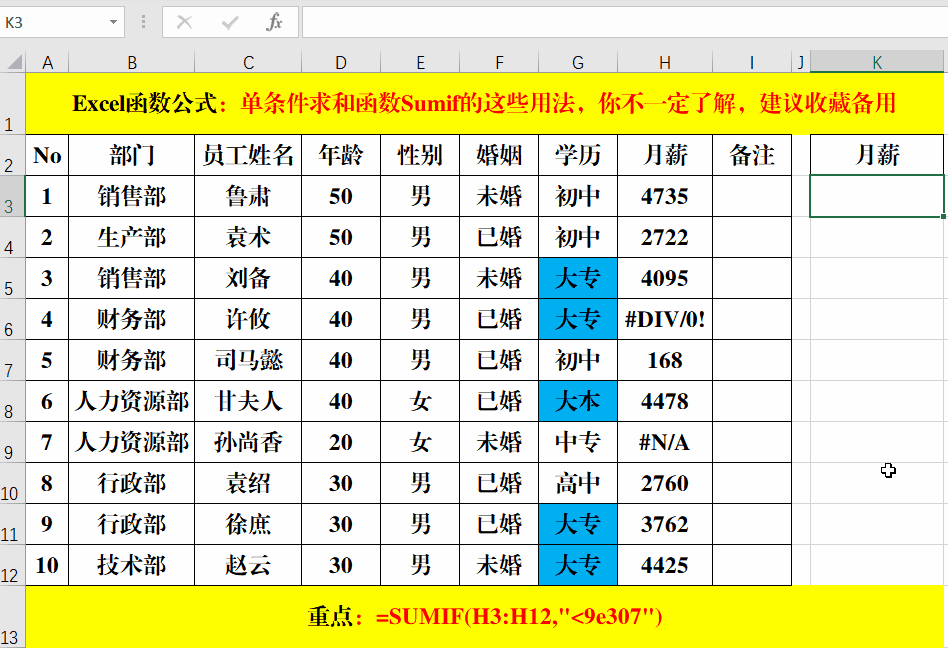Click the cell showing =SUMIF(H3:H12,"<9e307")

pos(484,617)
